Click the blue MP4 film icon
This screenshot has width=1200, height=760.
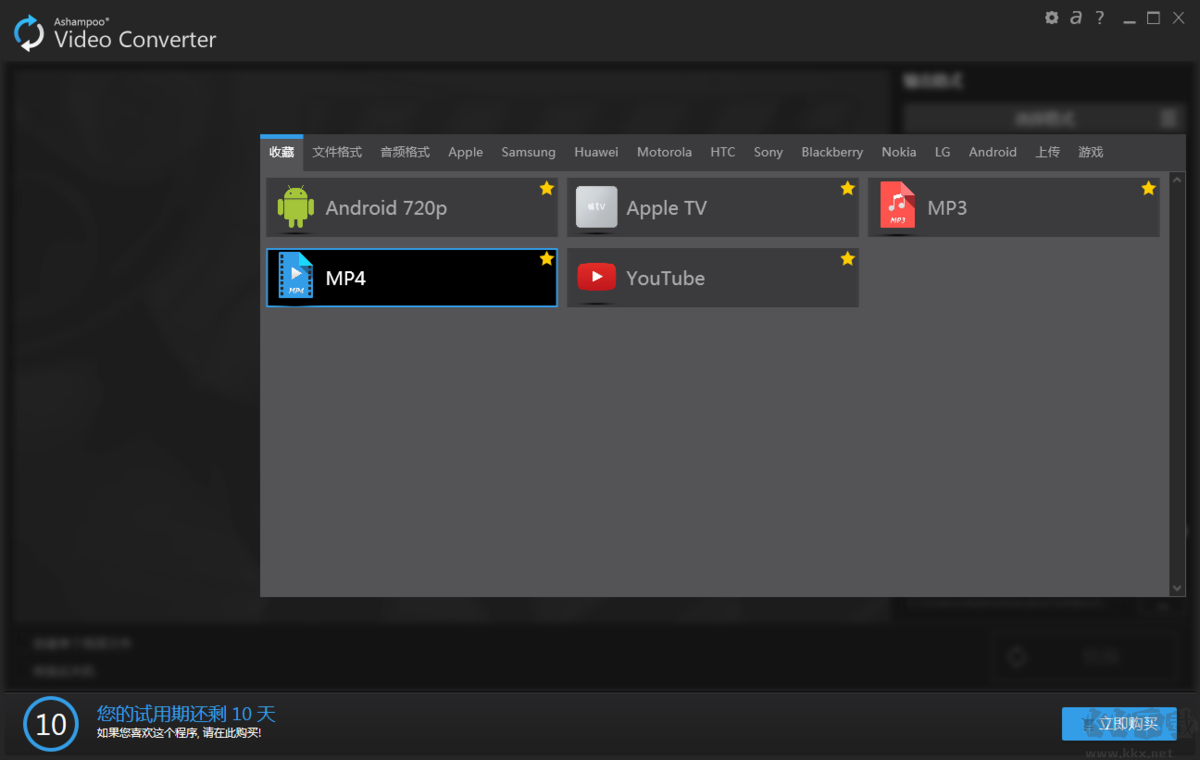coord(295,276)
